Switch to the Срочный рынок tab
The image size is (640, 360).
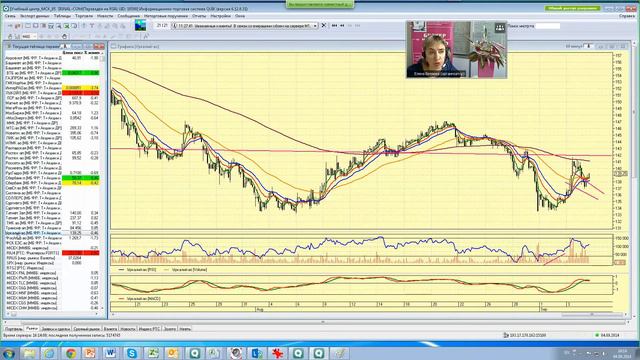(87, 329)
